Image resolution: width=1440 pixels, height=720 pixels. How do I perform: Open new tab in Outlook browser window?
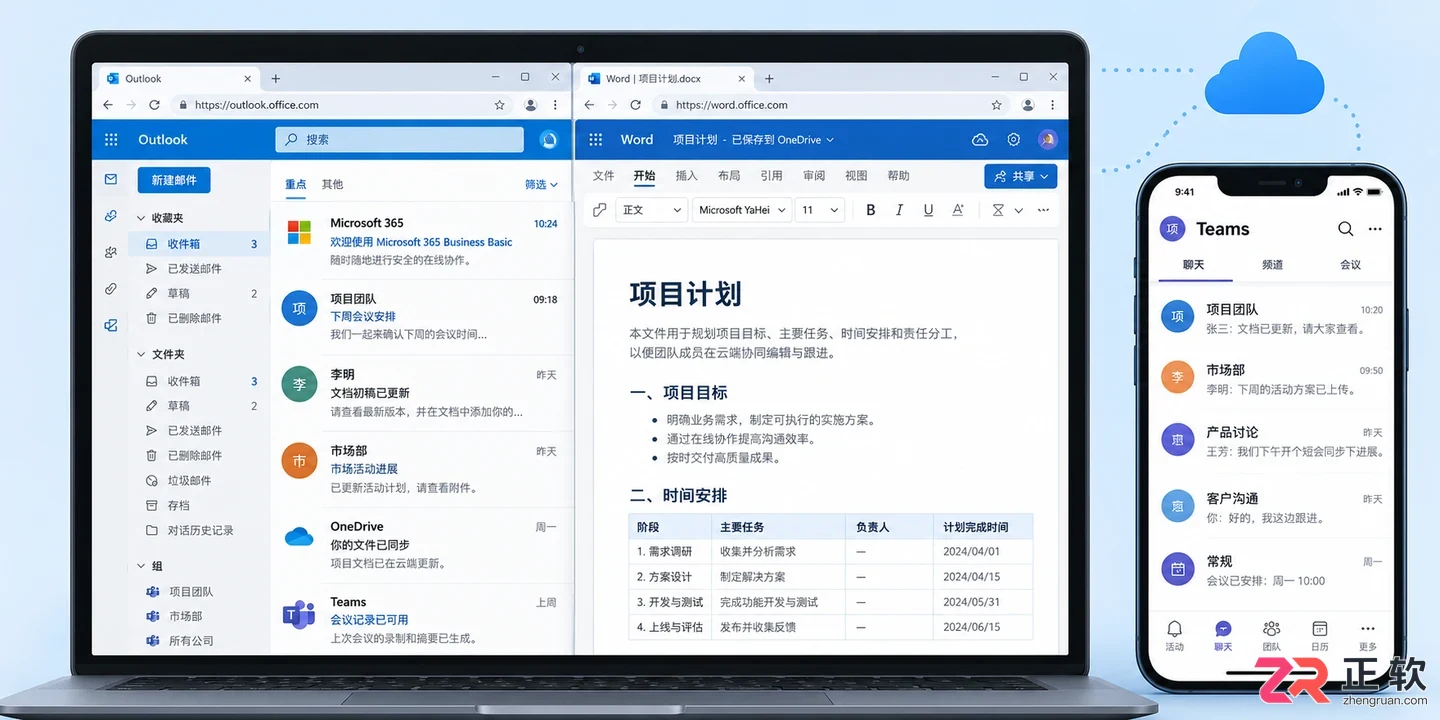coord(276,78)
